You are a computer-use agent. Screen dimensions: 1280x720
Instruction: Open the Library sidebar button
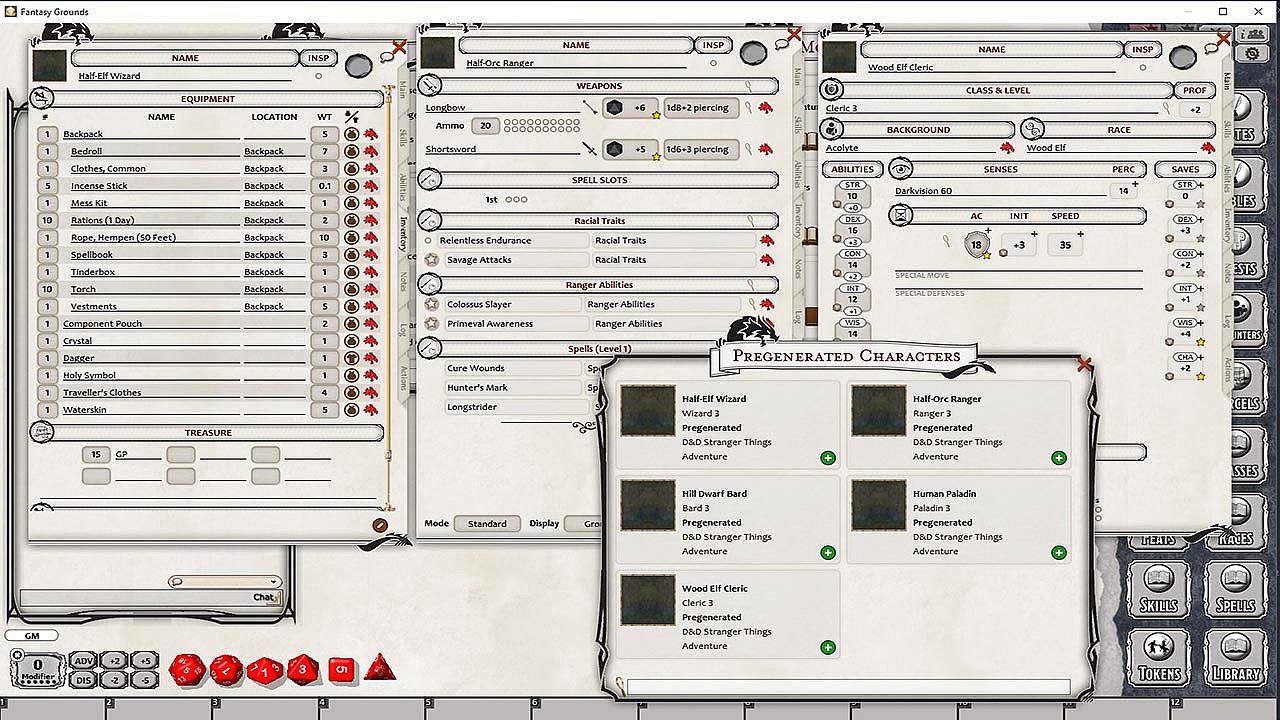(1236, 659)
